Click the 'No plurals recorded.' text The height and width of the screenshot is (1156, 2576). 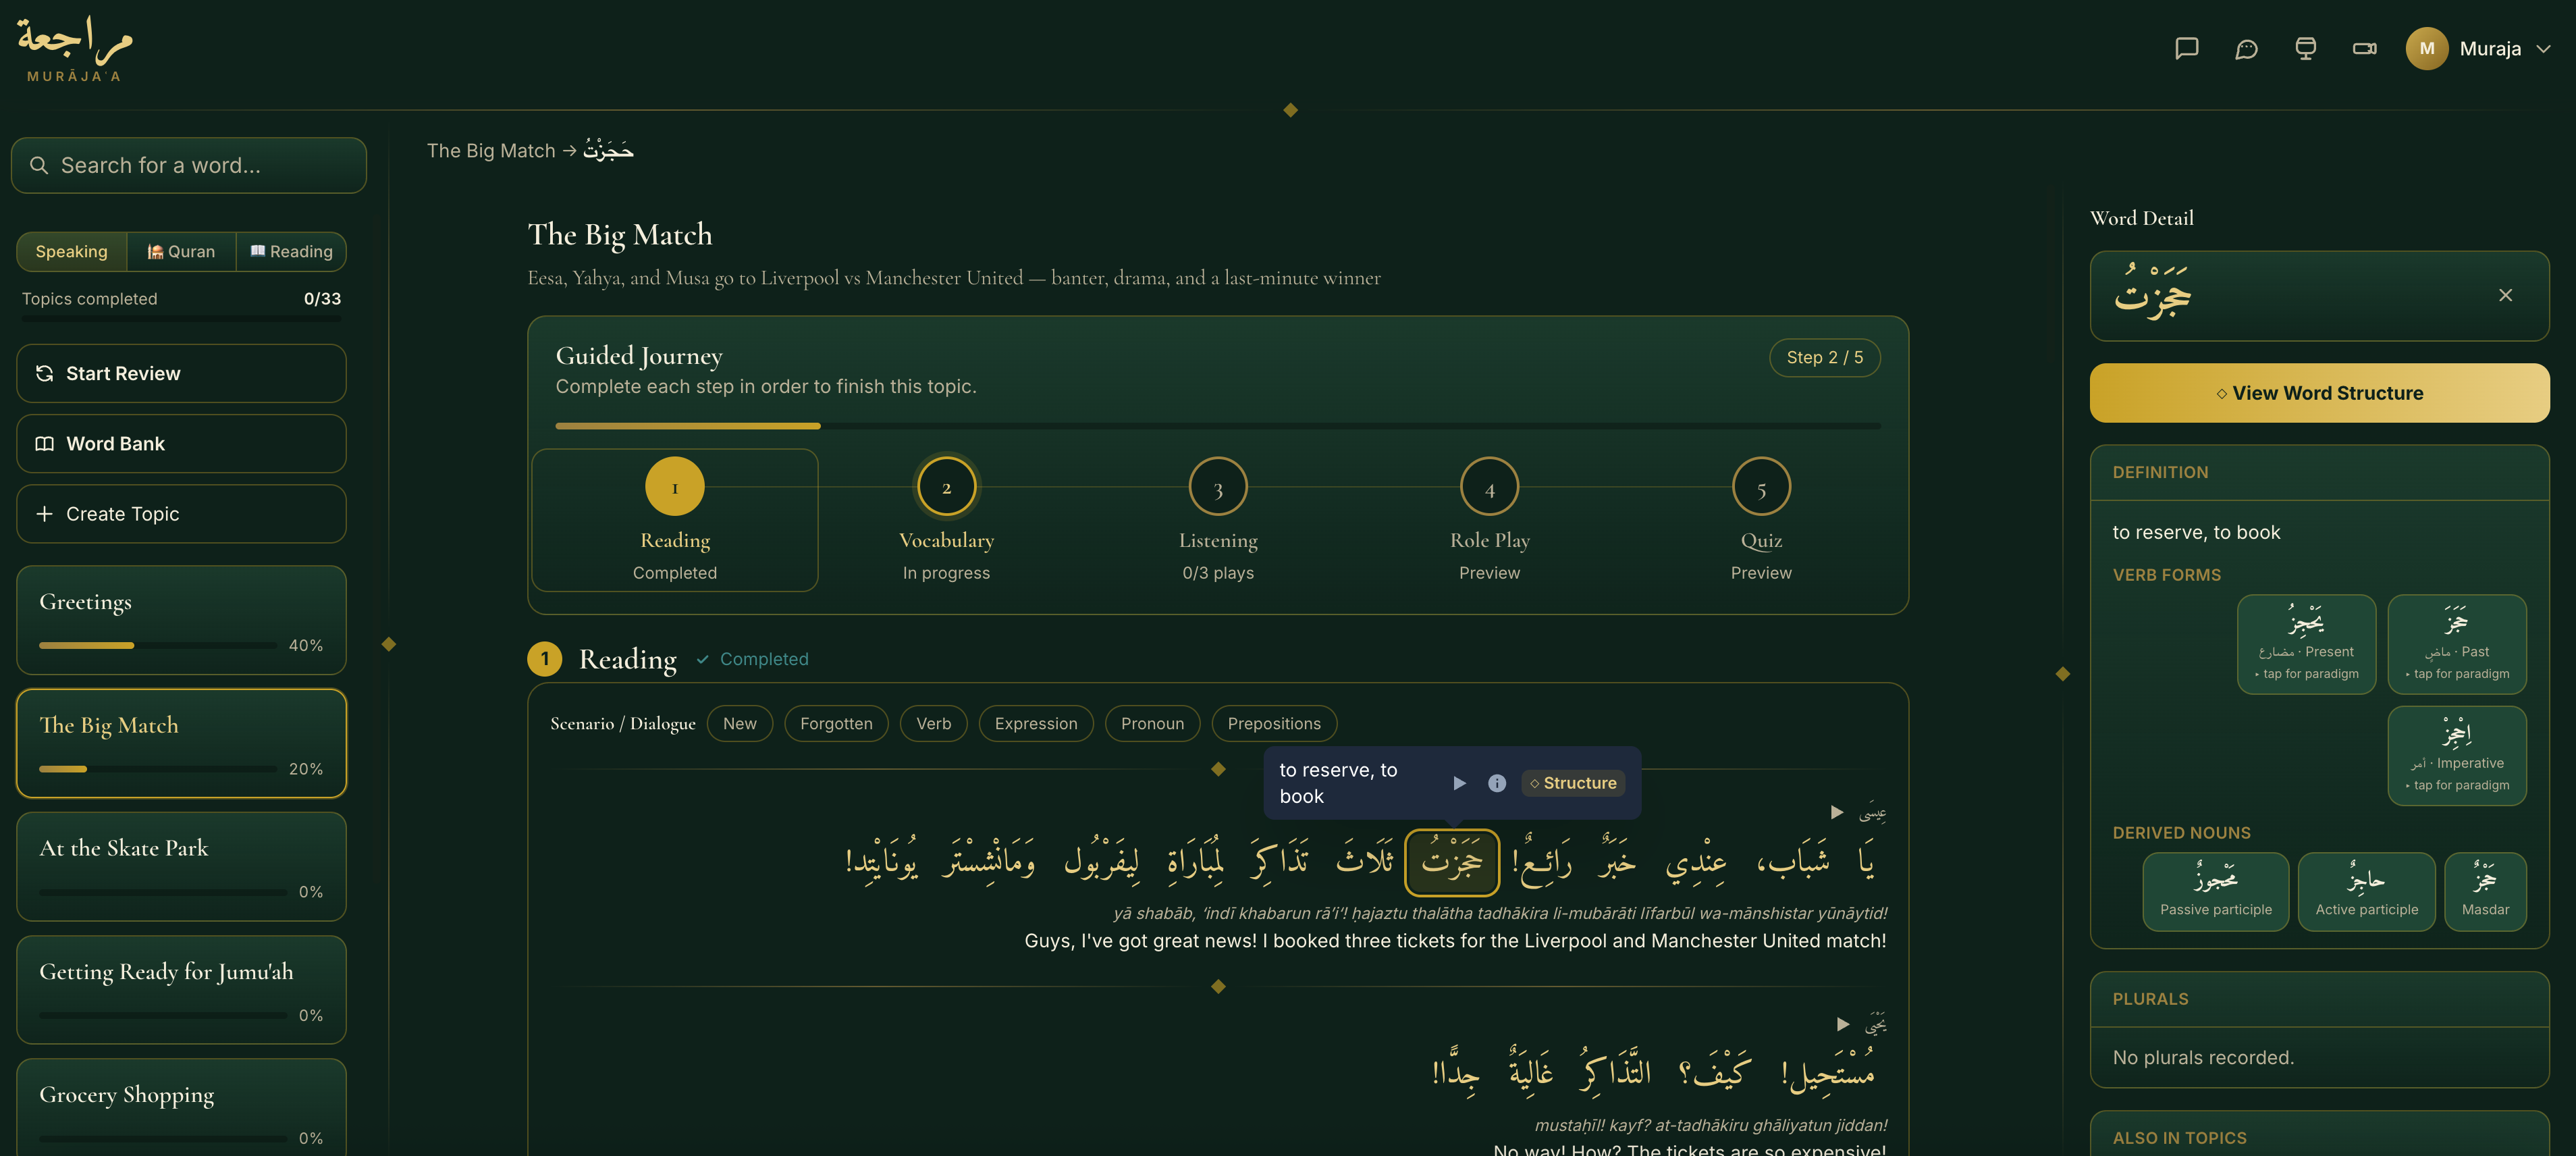(2203, 1057)
